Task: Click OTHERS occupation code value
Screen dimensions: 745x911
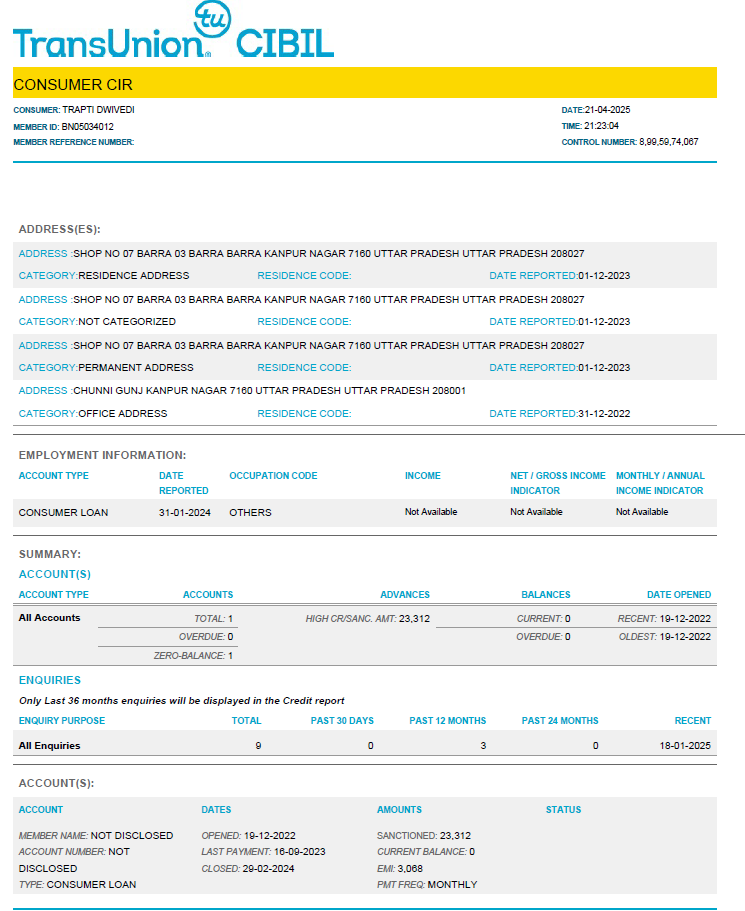Action: [250, 512]
